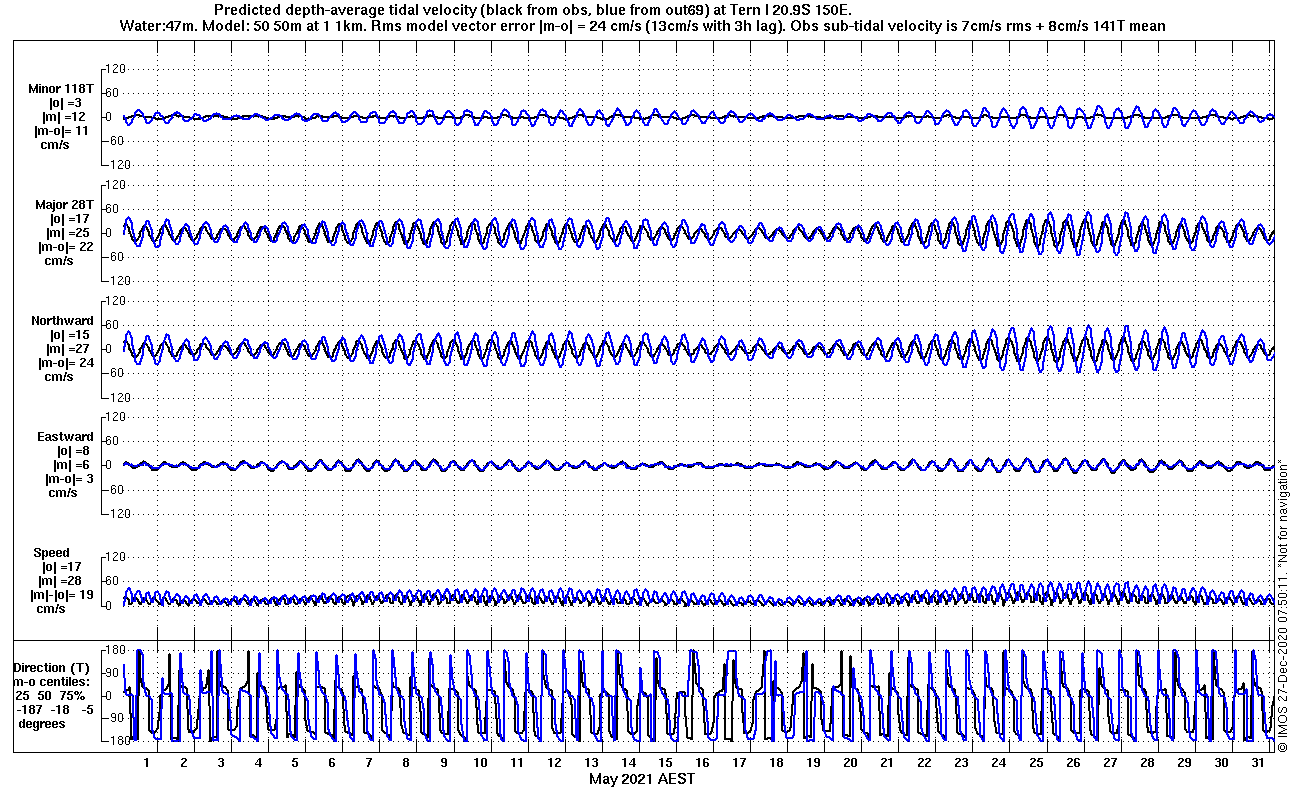The image size is (1300, 800).
Task: Click '|m-o|= 11' in the Minor panel
Action: [x=62, y=131]
